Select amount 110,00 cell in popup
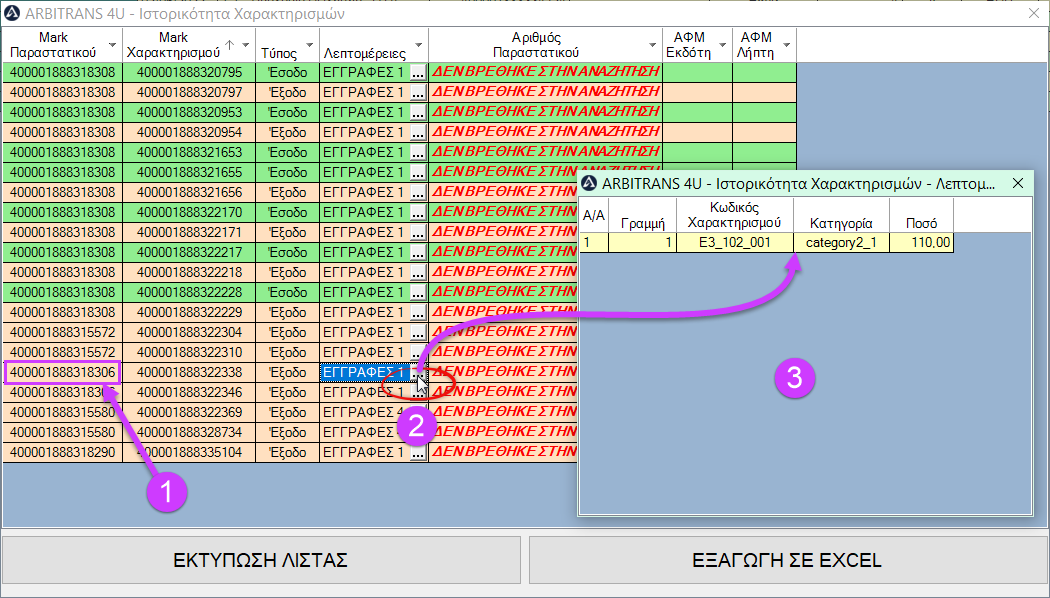Screen dimensions: 1050x598 coord(921,242)
